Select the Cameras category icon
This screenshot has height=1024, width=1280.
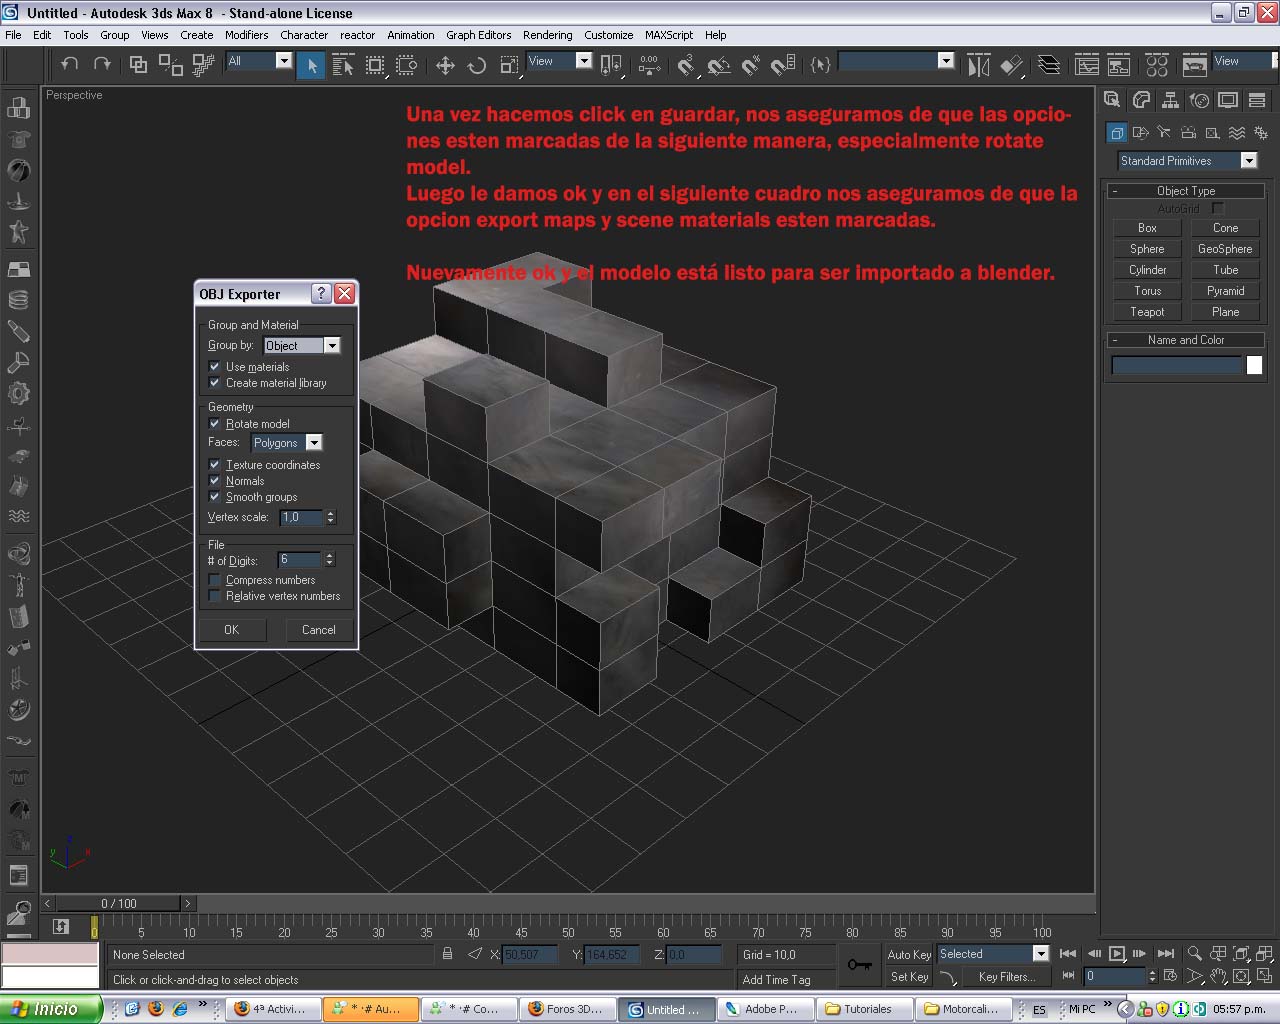1188,132
